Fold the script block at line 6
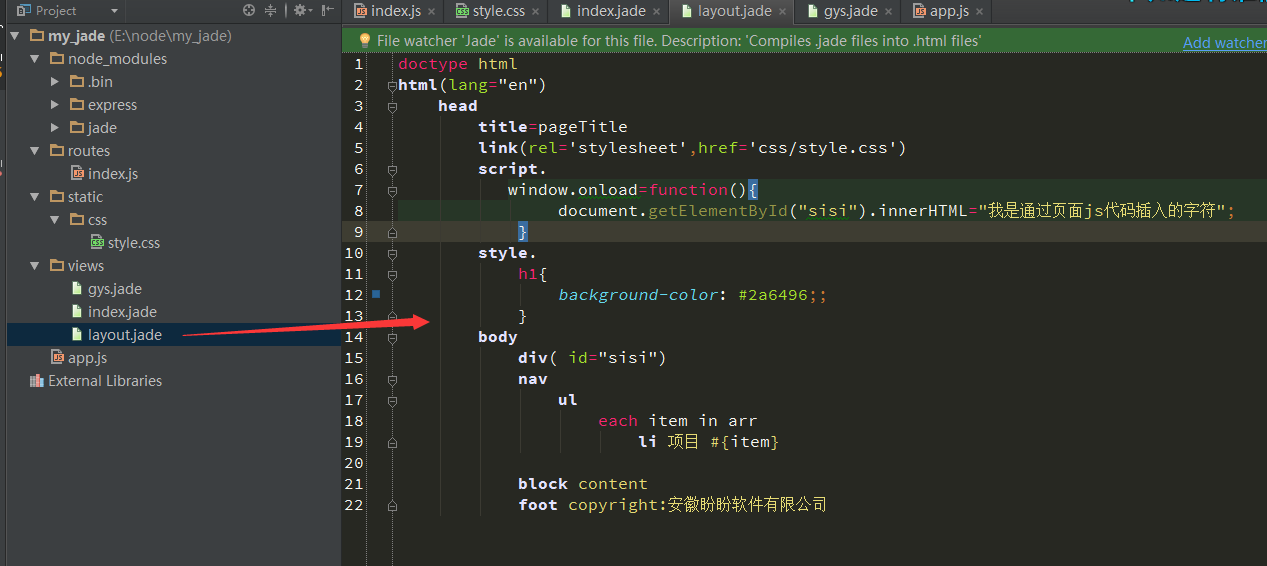1267x566 pixels. [x=392, y=169]
